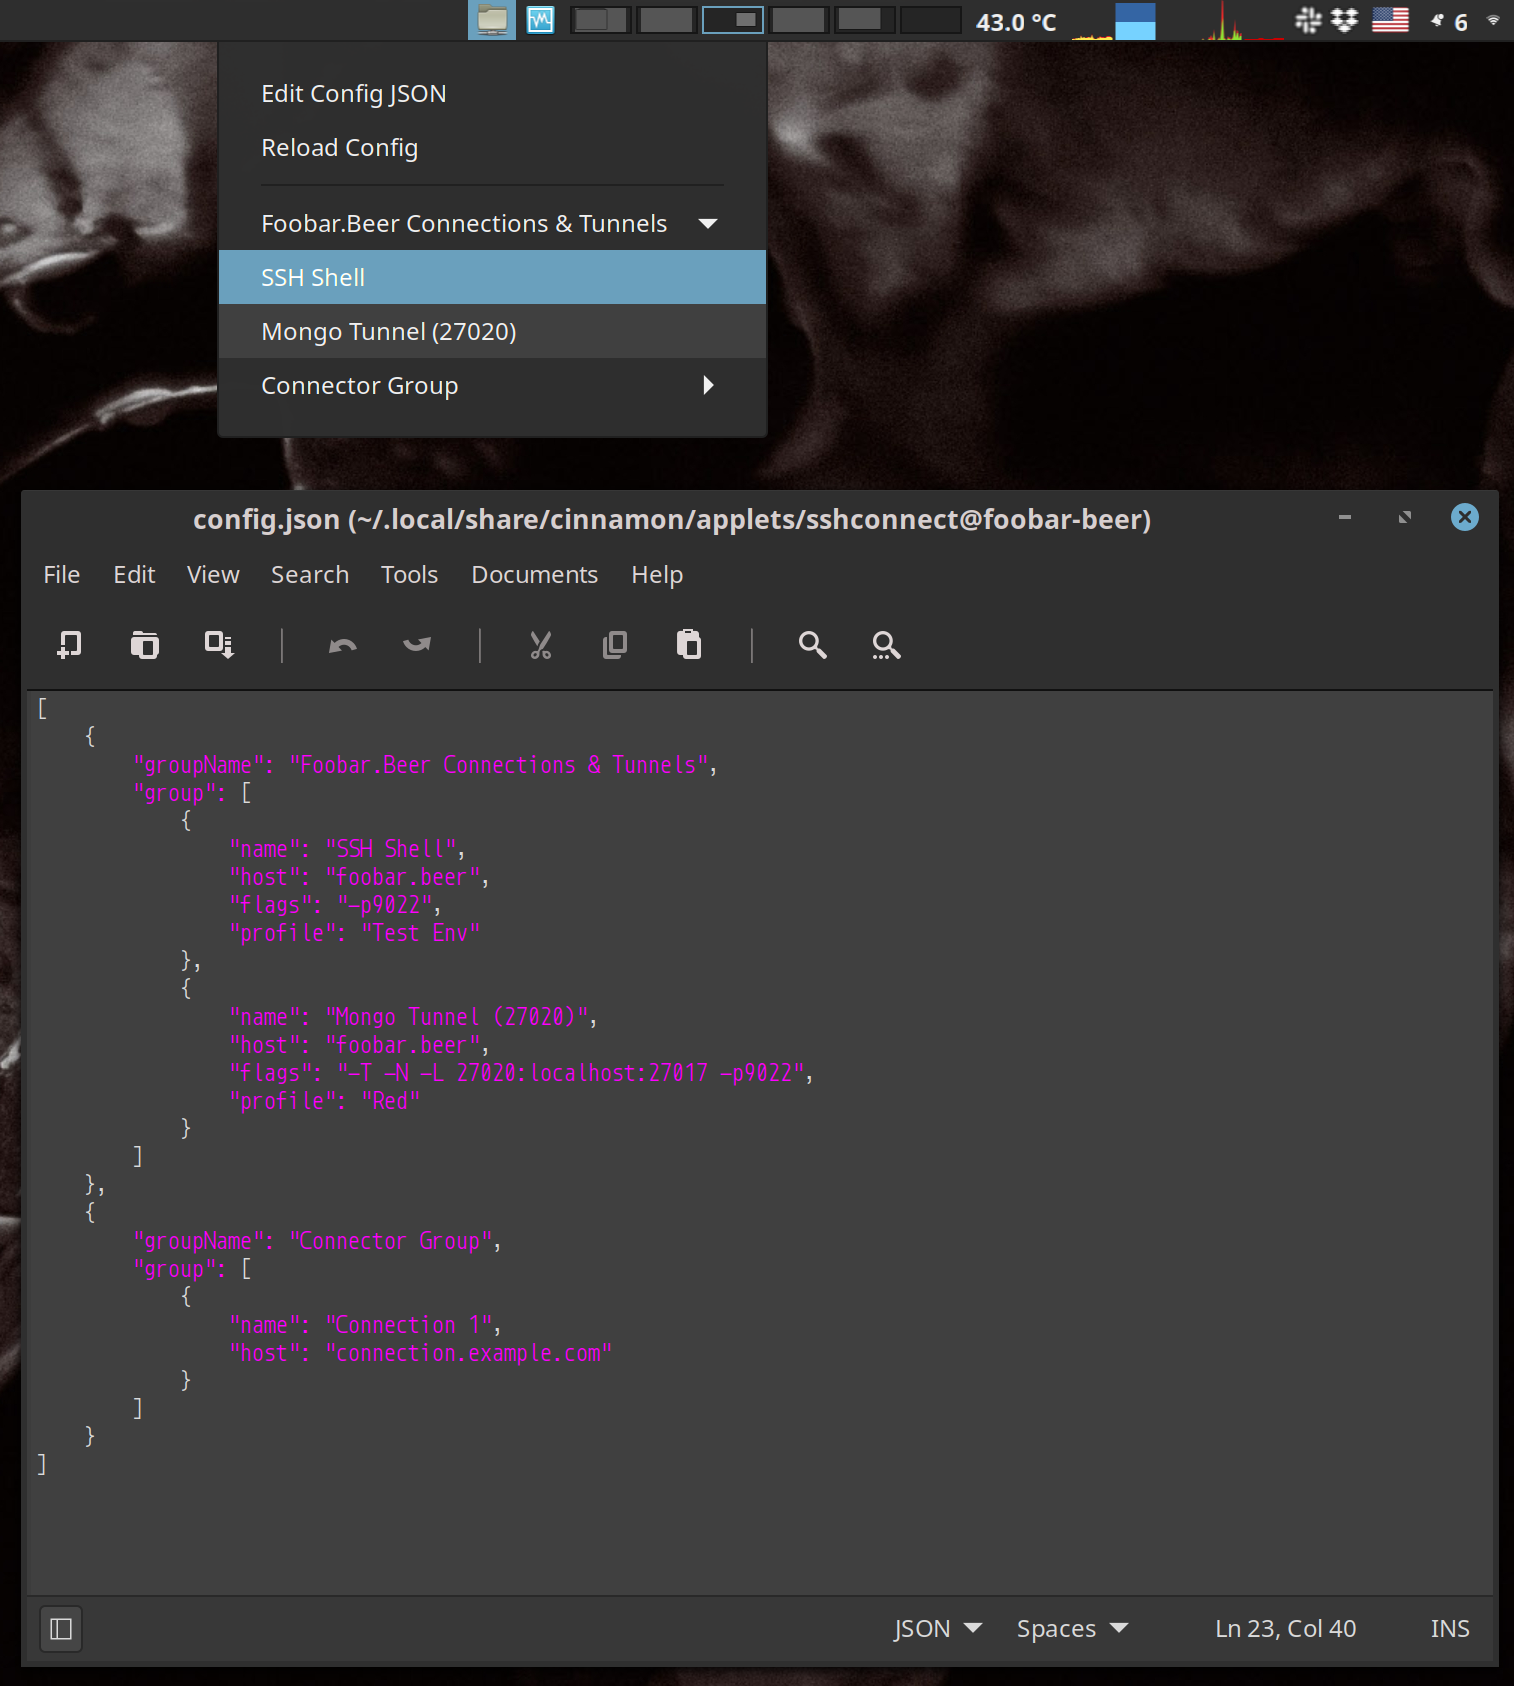The image size is (1514, 1686).
Task: Click the INS insert mode indicator
Action: (1450, 1629)
